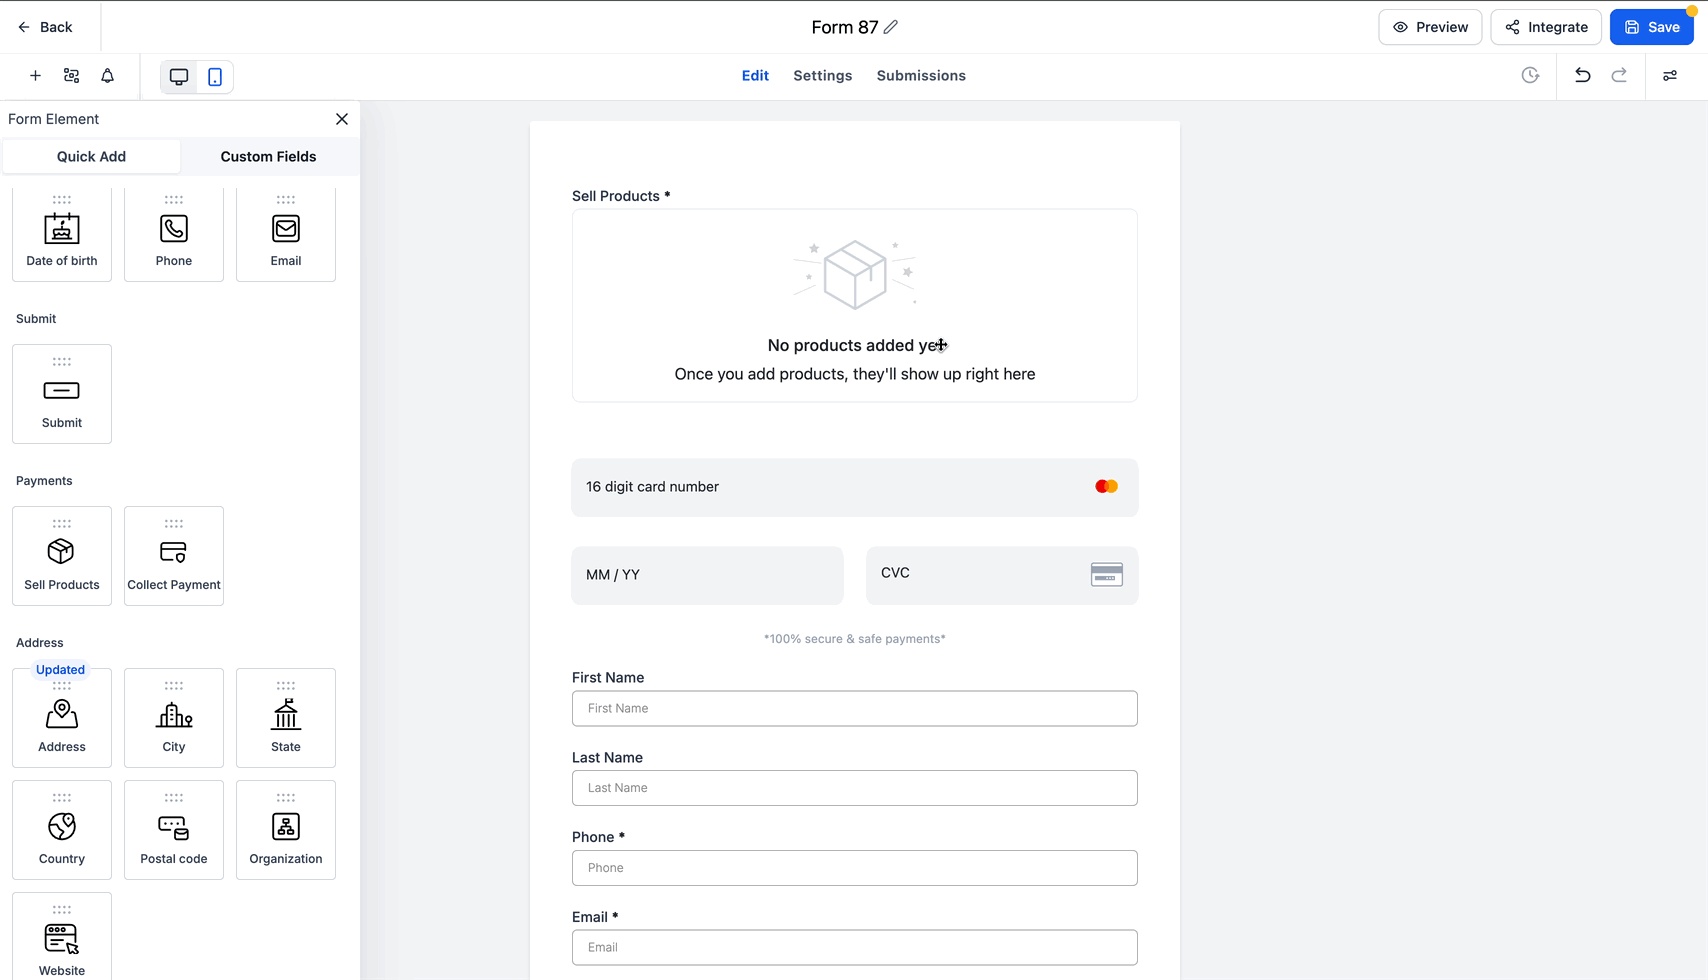This screenshot has height=980, width=1708.
Task: Go to the Submissions tab
Action: 921,76
